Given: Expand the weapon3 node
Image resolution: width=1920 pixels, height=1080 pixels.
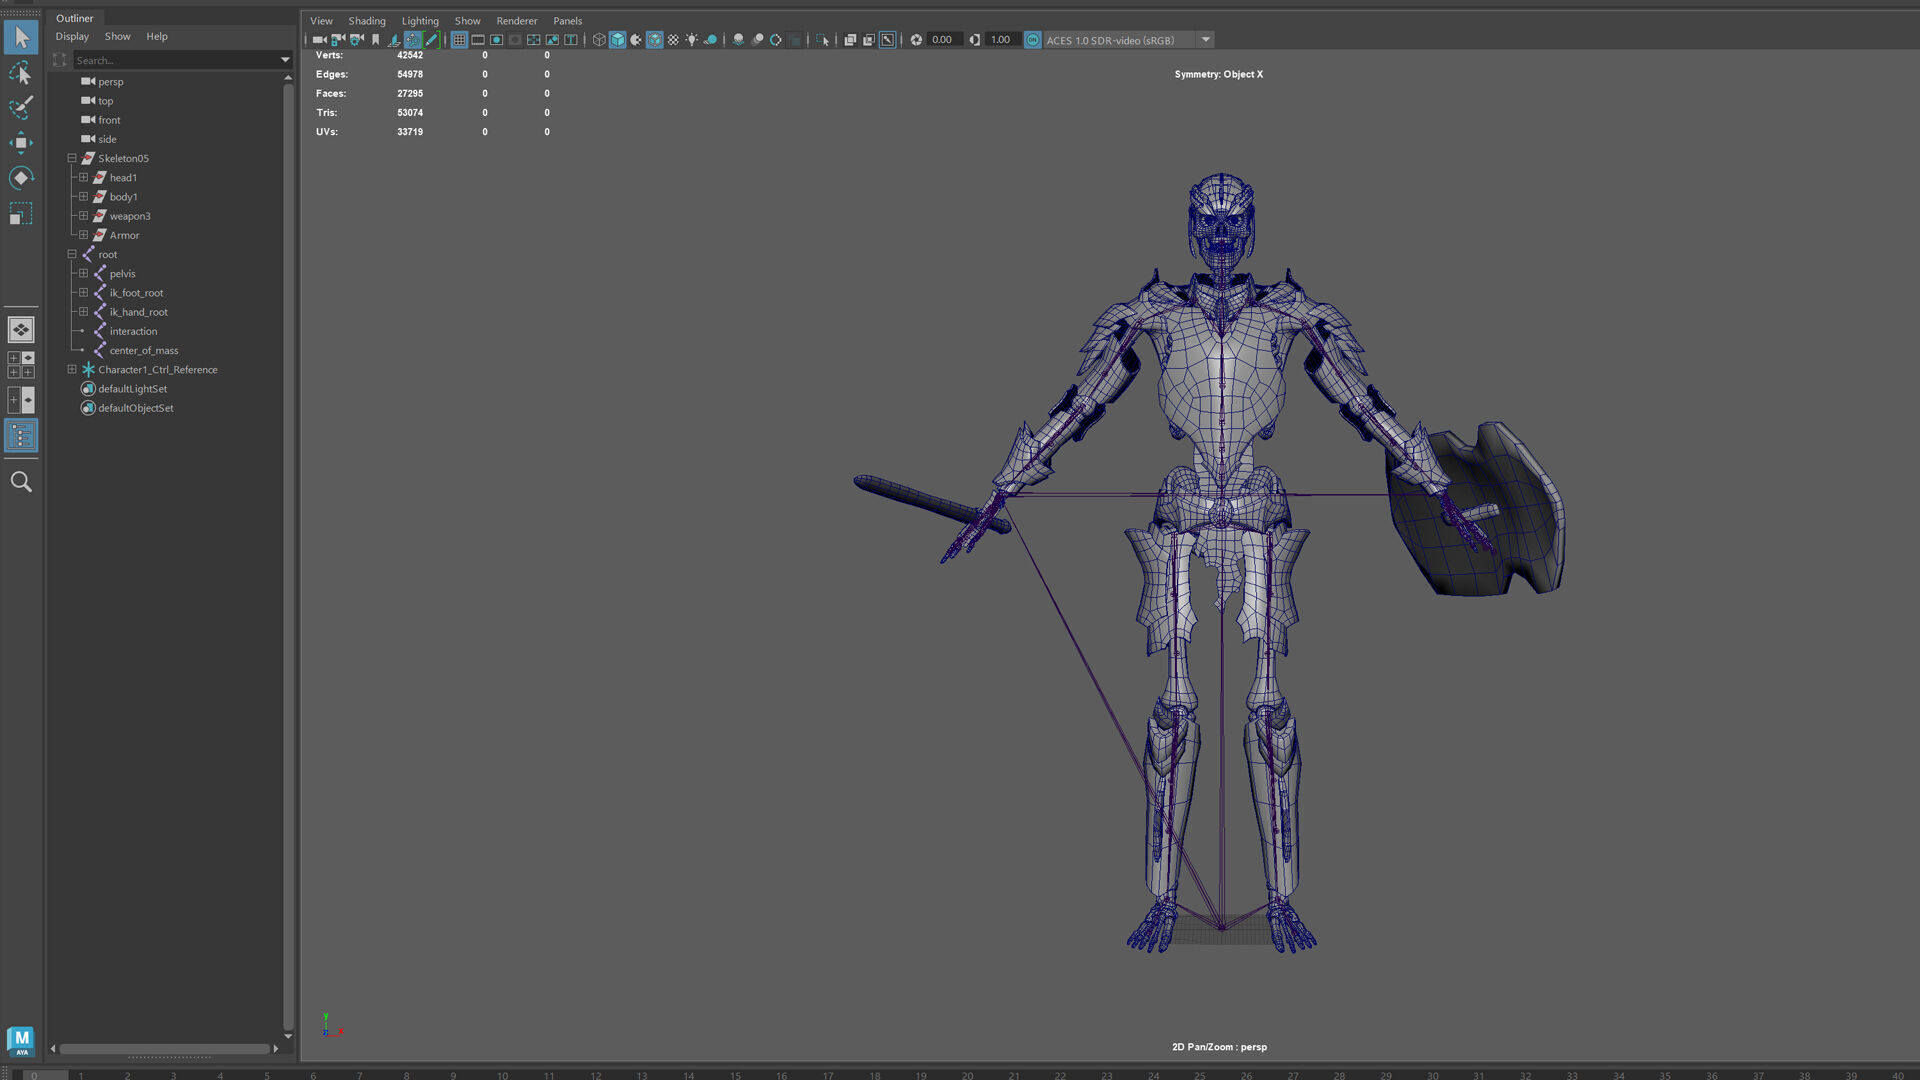Looking at the screenshot, I should click(84, 215).
